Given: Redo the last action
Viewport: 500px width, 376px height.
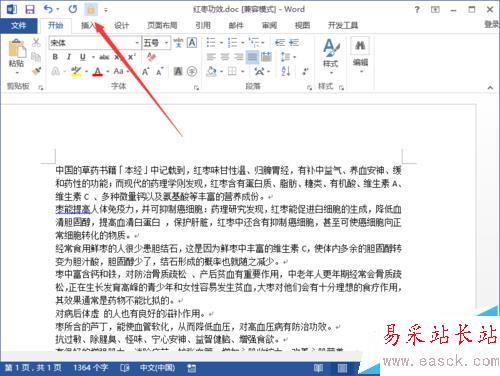Looking at the screenshot, I should coord(73,9).
